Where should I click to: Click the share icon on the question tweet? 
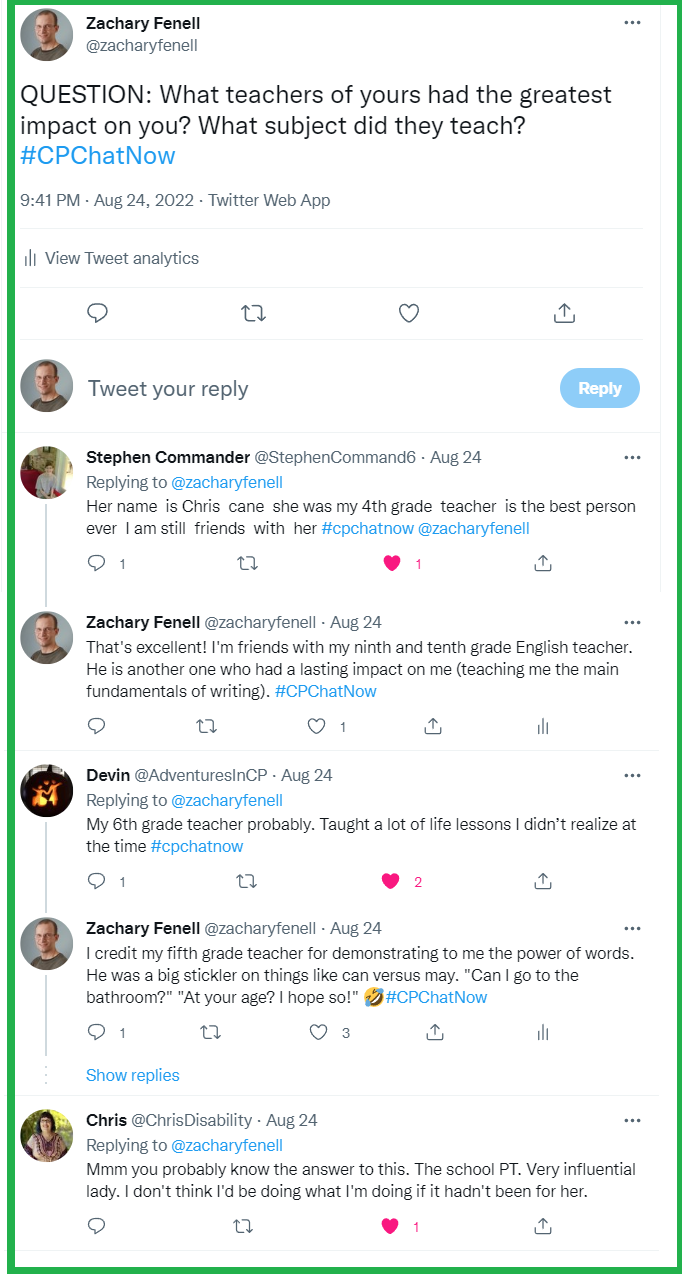(564, 313)
